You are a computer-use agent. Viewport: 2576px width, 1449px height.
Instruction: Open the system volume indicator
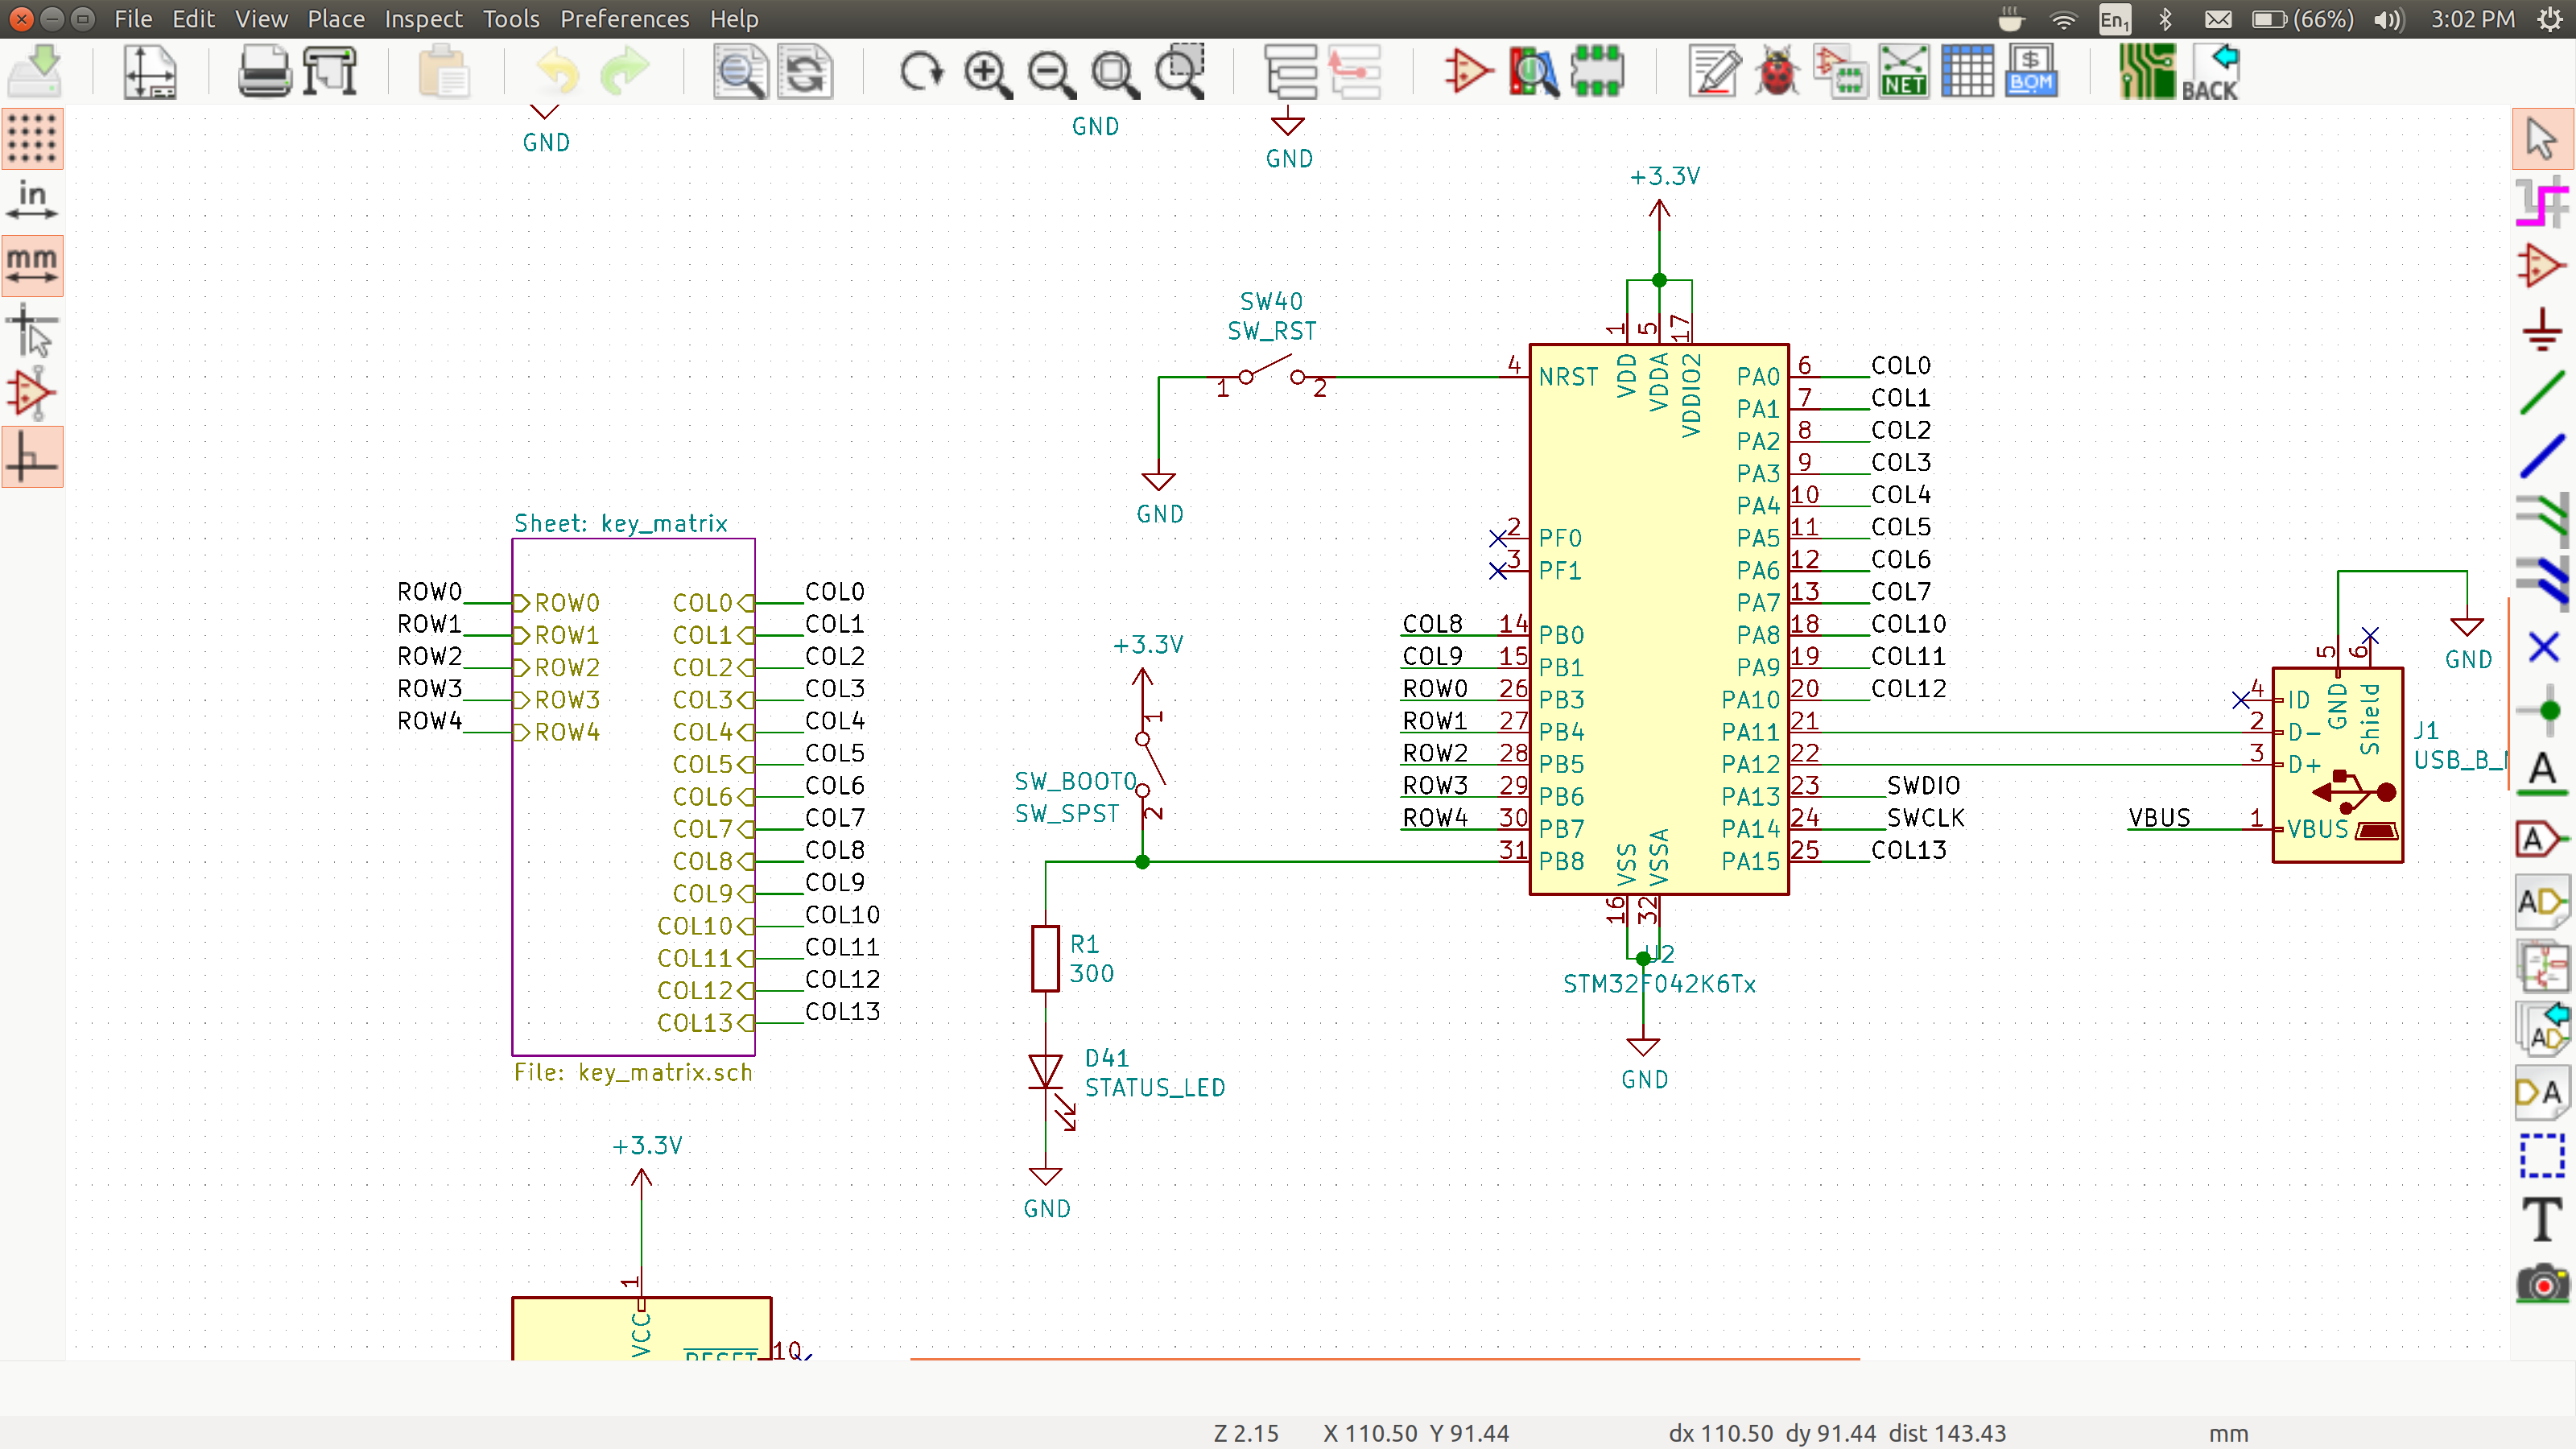pyautogui.click(x=2388, y=19)
